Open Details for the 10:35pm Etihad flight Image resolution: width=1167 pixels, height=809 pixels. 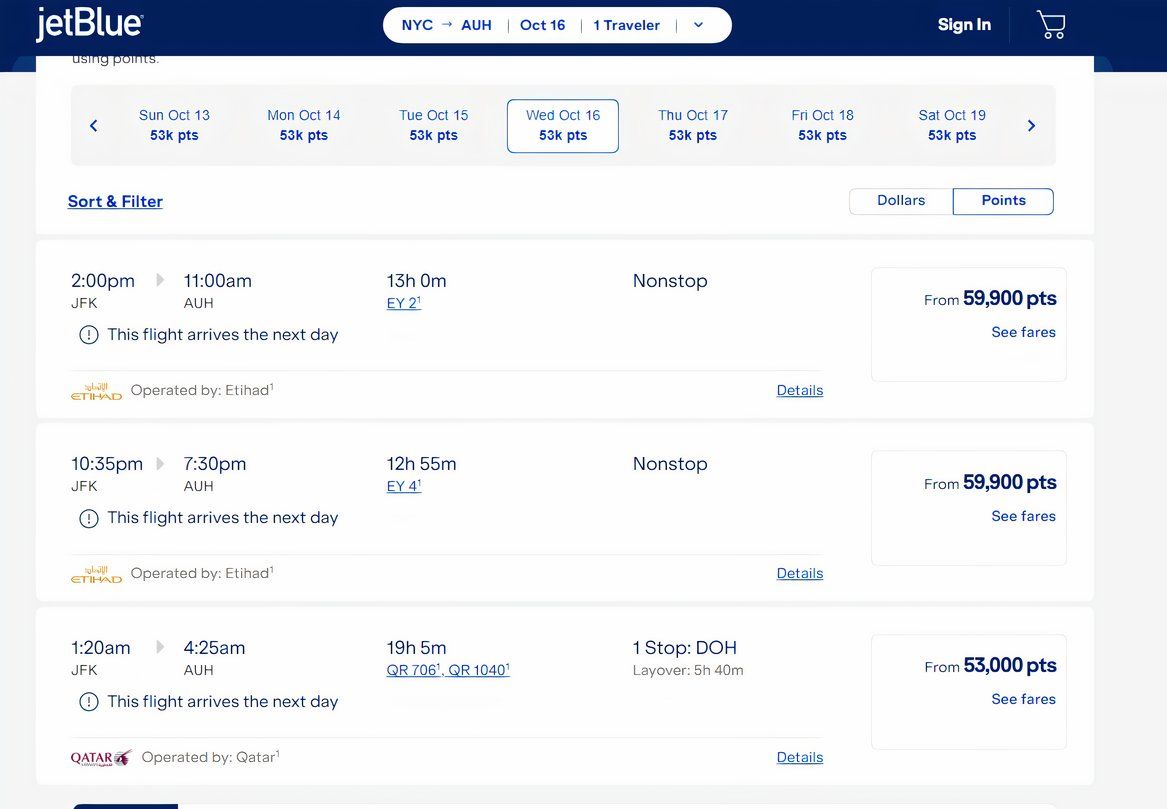(799, 573)
